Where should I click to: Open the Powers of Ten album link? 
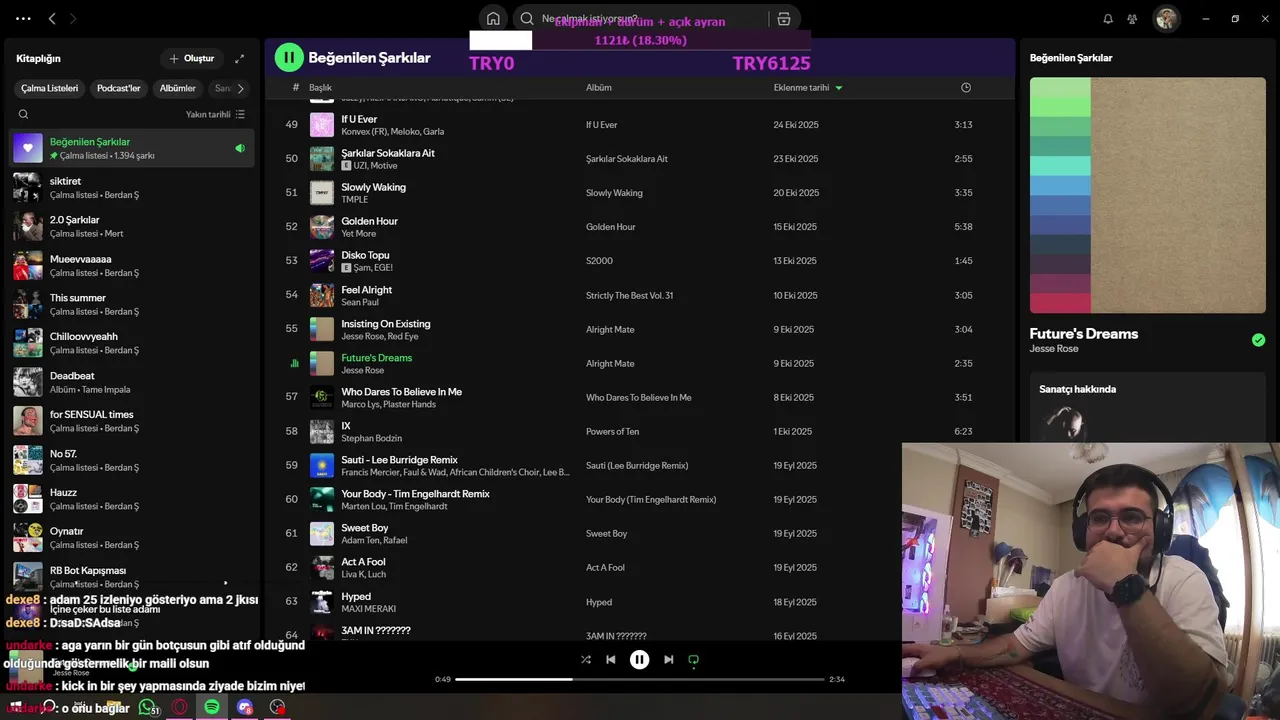[612, 431]
